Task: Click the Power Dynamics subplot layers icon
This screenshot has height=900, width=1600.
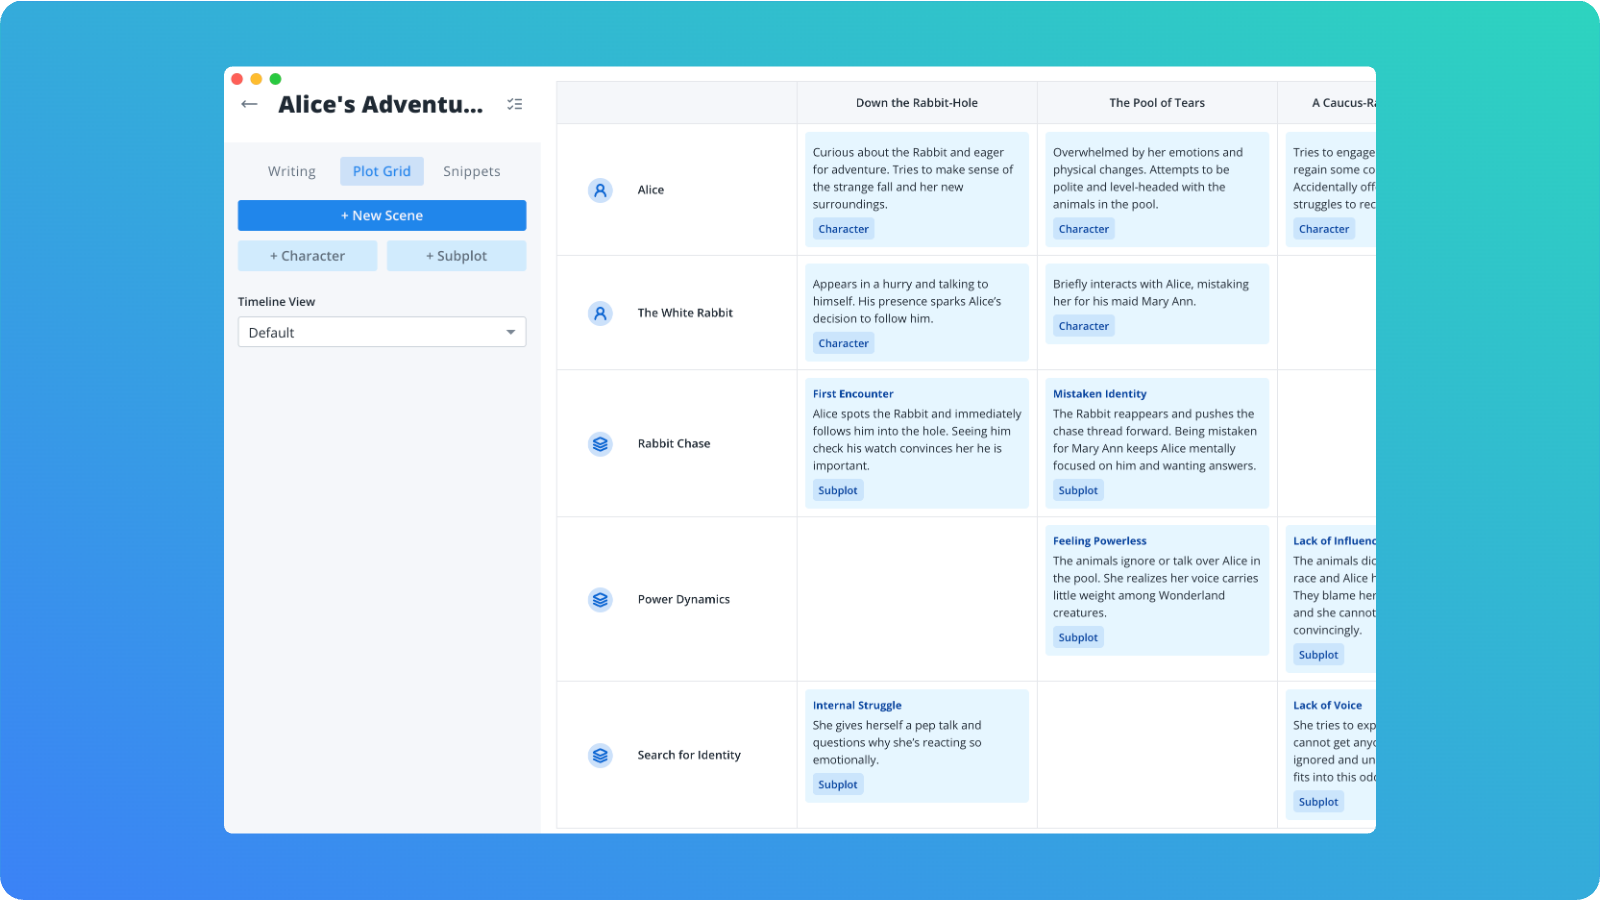Action: pyautogui.click(x=600, y=600)
